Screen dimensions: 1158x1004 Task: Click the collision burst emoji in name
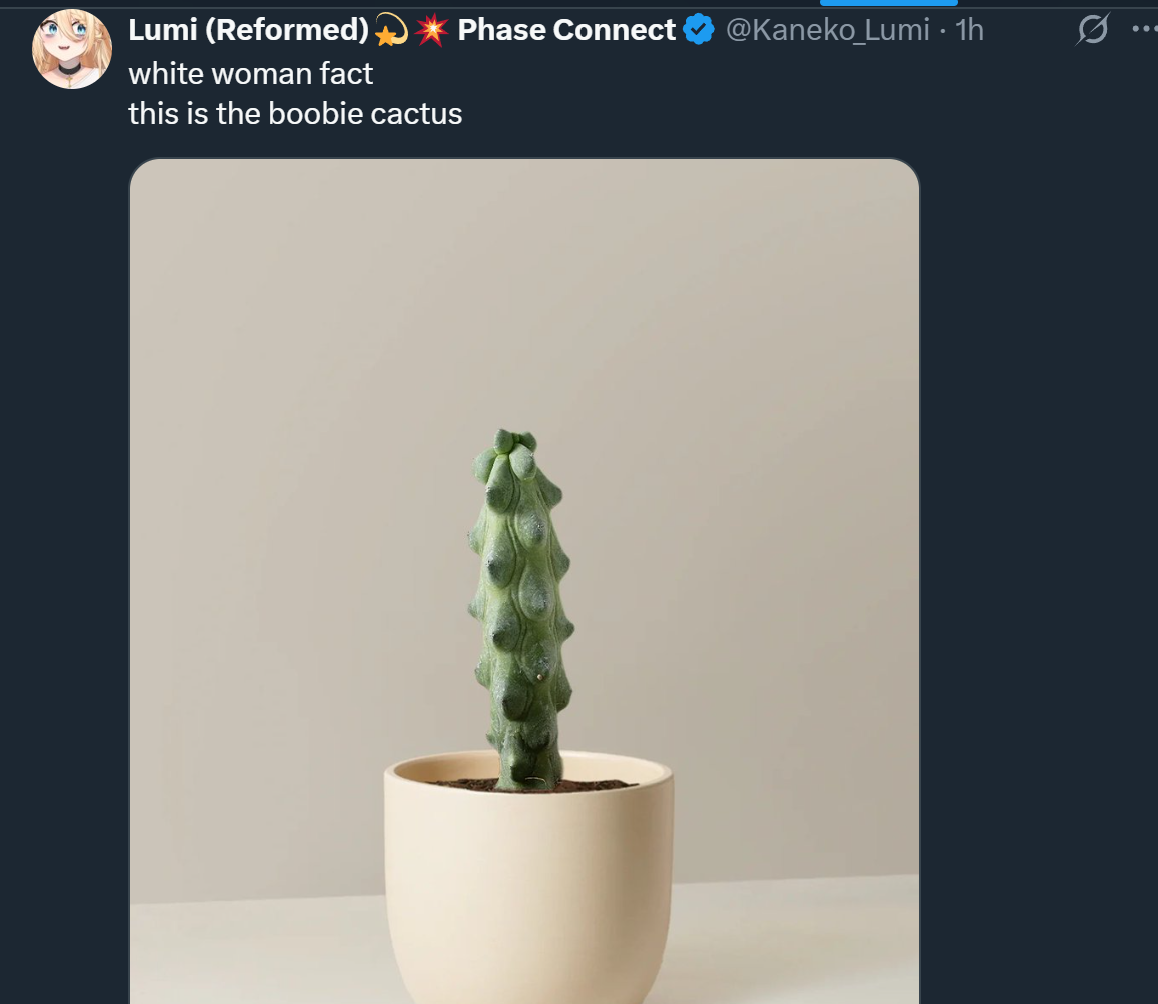coord(431,31)
